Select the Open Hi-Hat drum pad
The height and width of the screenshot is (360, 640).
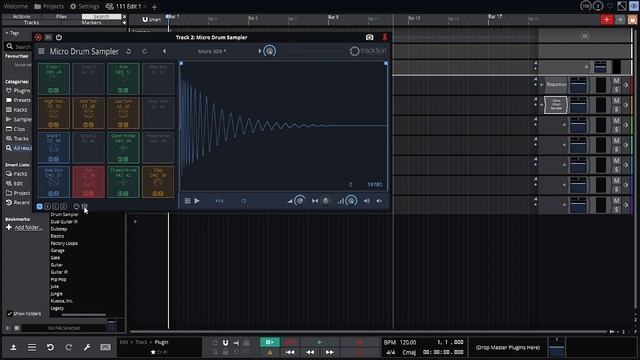(123, 147)
